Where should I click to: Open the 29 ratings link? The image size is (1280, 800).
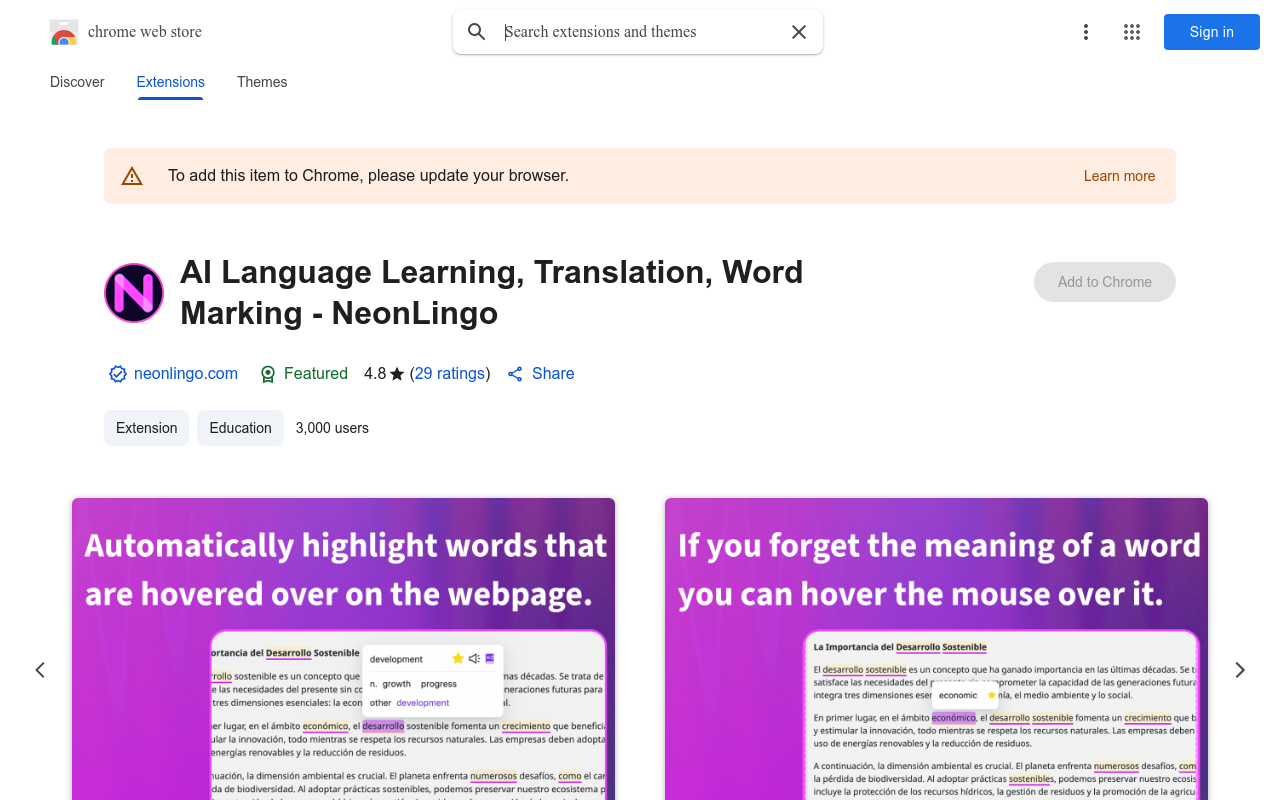point(449,373)
